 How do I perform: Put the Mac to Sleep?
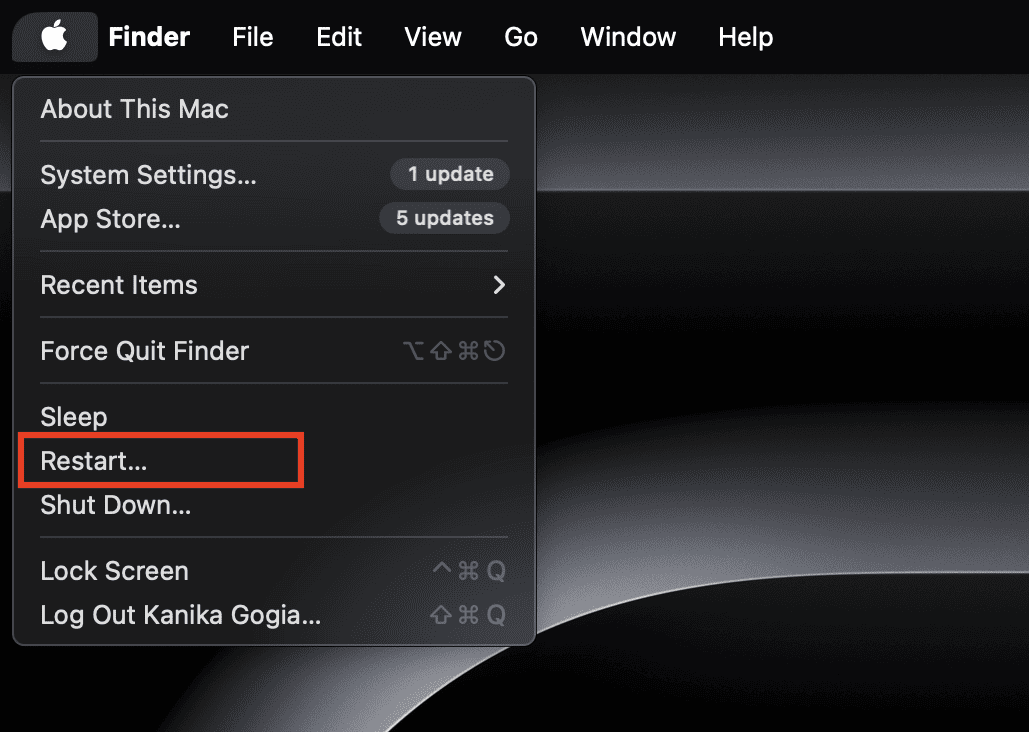74,417
